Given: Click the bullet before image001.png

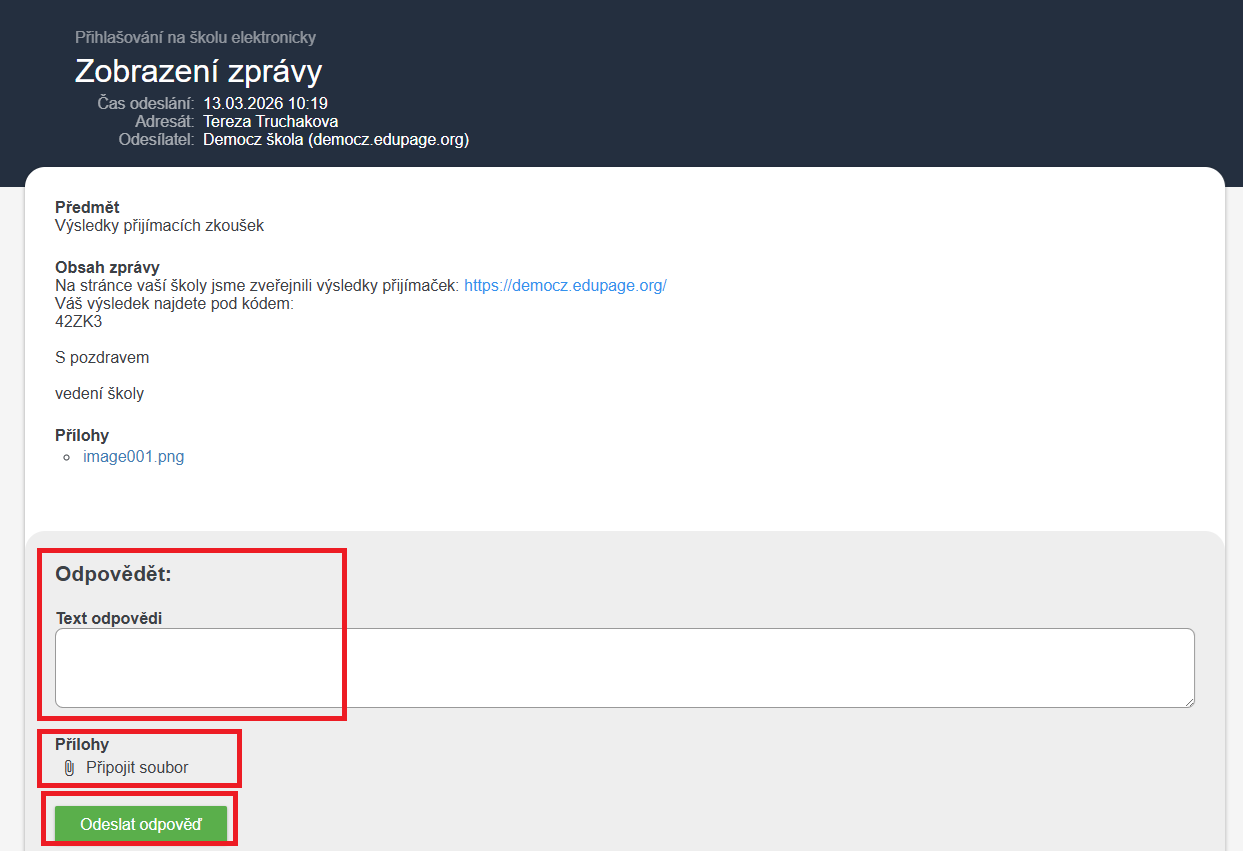Looking at the screenshot, I should pos(67,458).
